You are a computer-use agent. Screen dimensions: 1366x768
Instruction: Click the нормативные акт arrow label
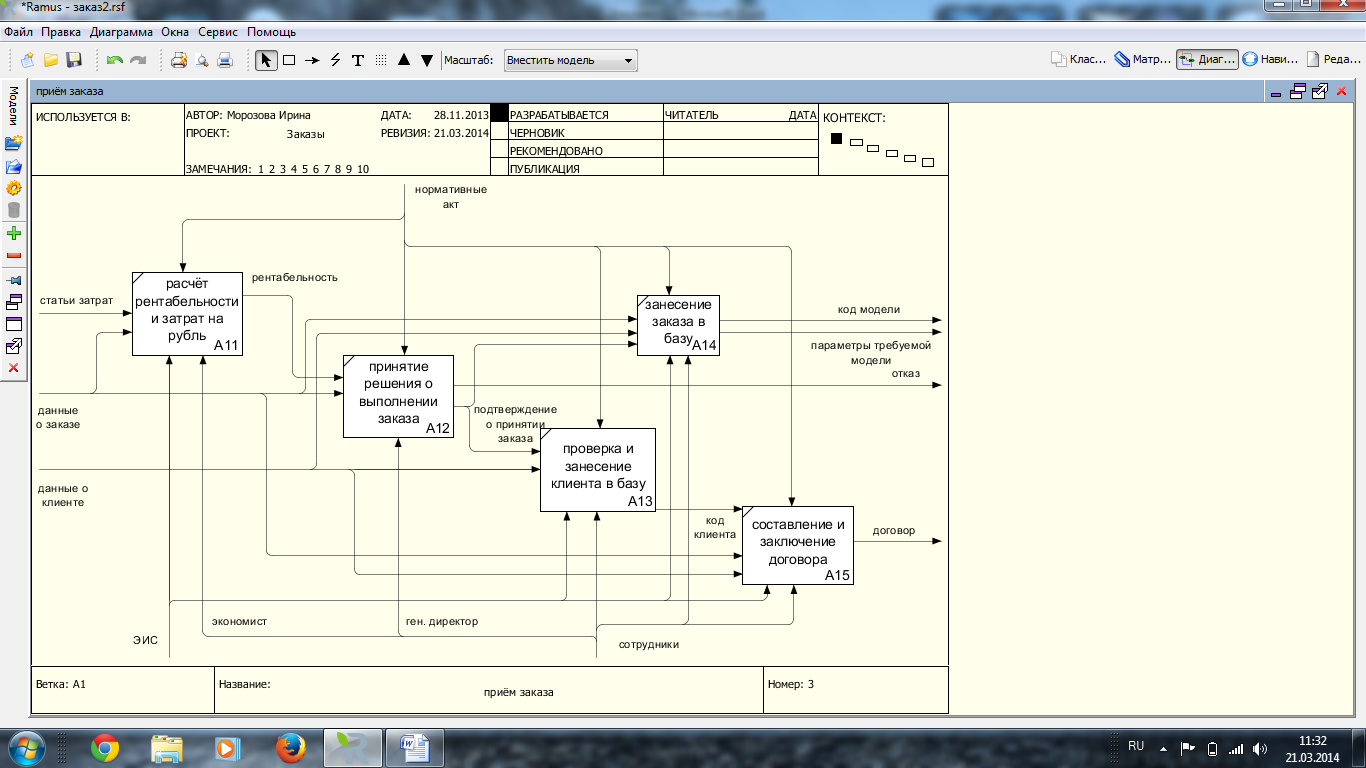click(x=451, y=196)
